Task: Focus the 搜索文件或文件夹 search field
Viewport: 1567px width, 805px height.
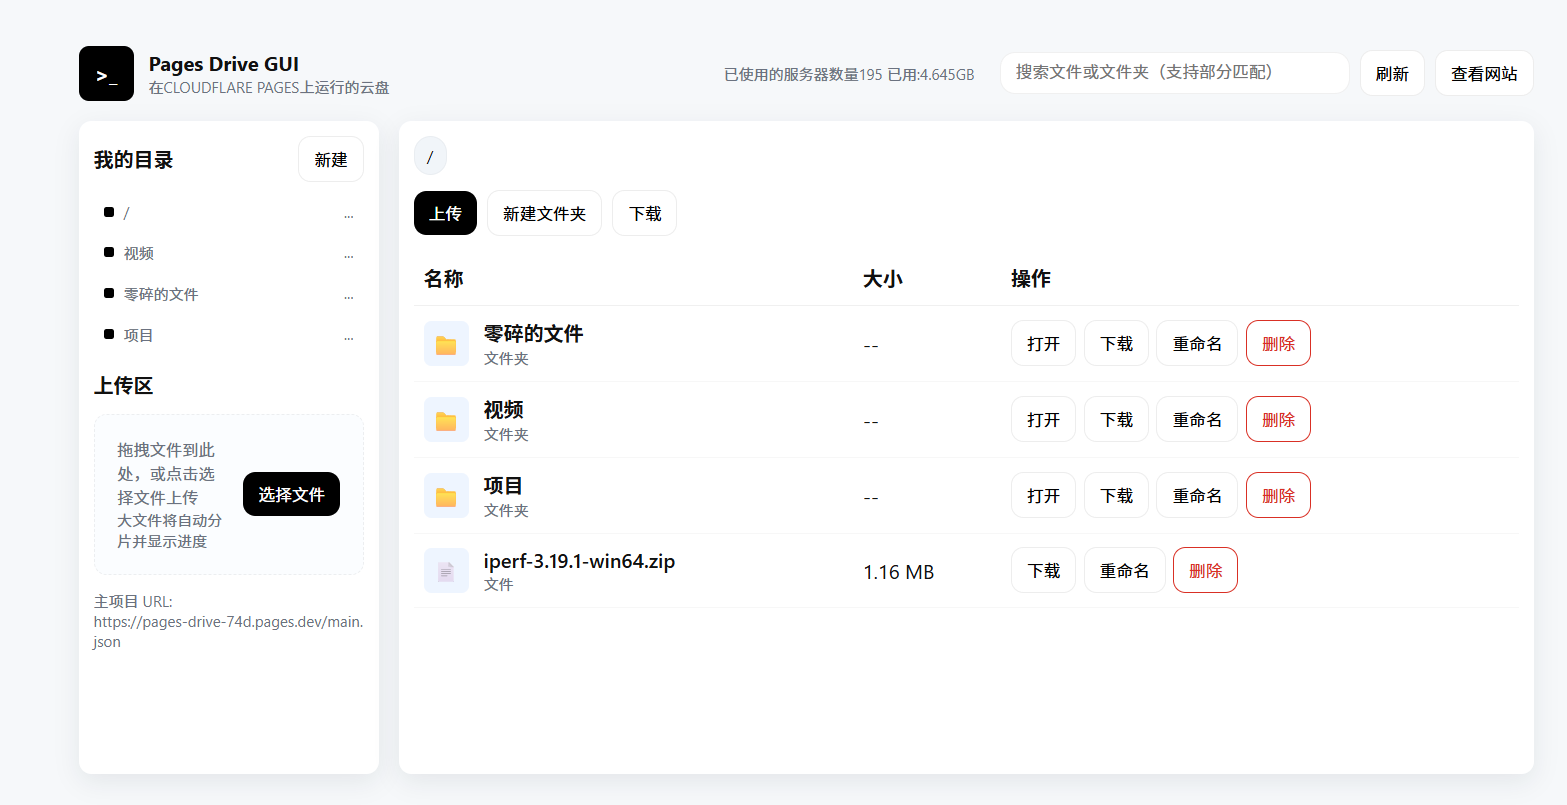Action: pos(1174,73)
